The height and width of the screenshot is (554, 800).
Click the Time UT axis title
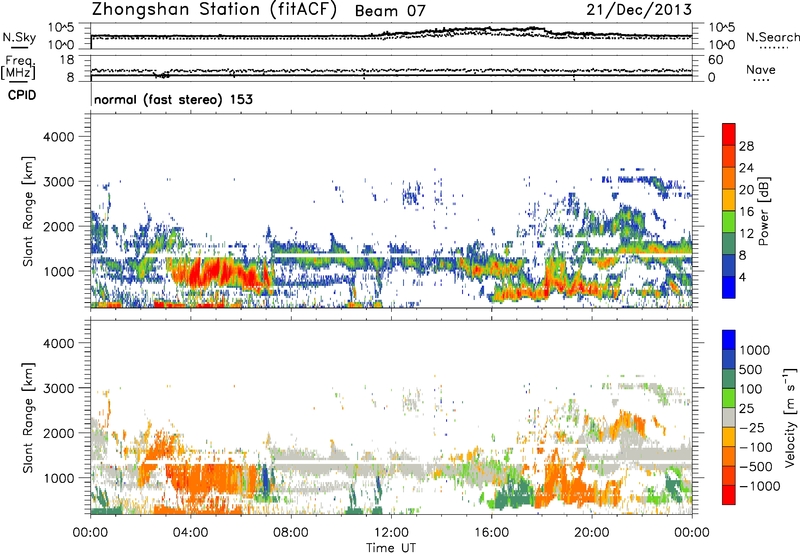391,548
